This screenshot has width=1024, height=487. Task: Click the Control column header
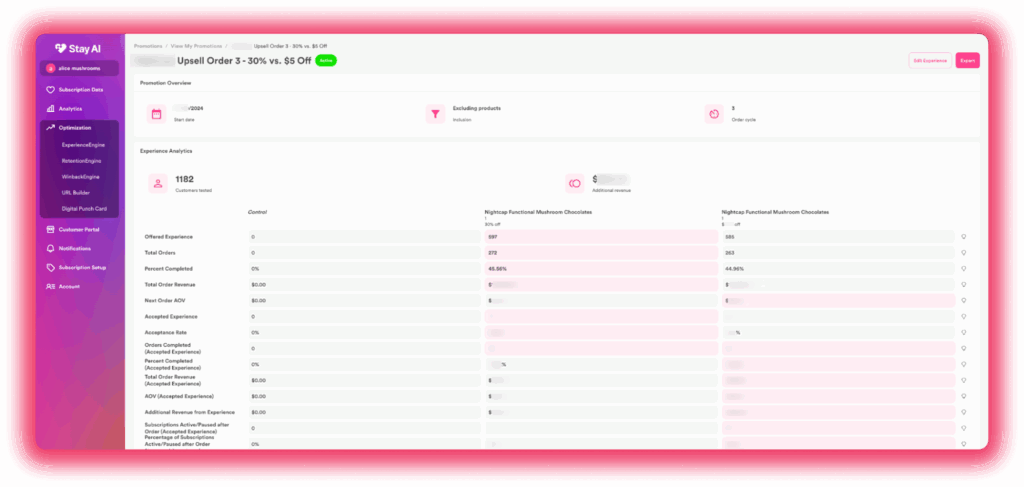coord(257,212)
